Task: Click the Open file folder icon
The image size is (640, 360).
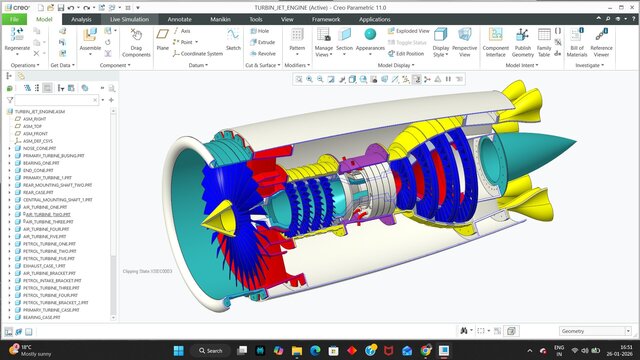Action: point(50,8)
